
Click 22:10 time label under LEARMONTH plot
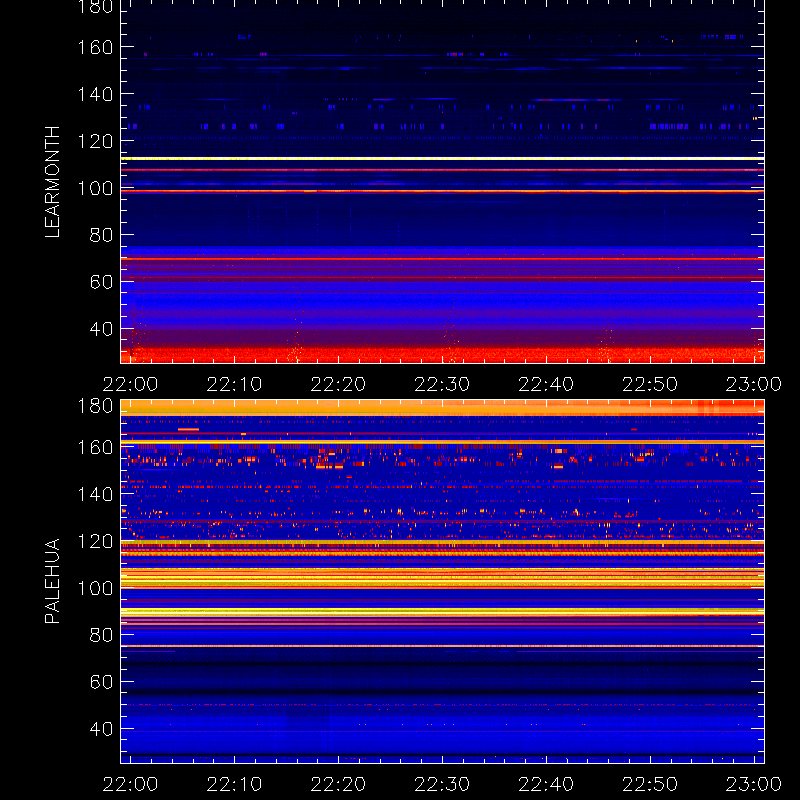point(234,384)
